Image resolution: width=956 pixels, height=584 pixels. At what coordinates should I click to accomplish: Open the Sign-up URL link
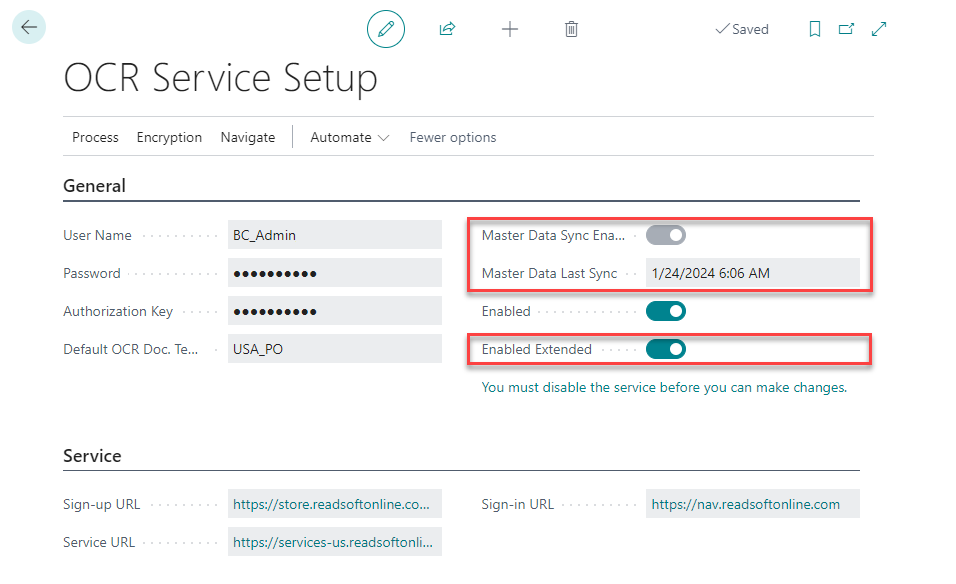point(331,504)
